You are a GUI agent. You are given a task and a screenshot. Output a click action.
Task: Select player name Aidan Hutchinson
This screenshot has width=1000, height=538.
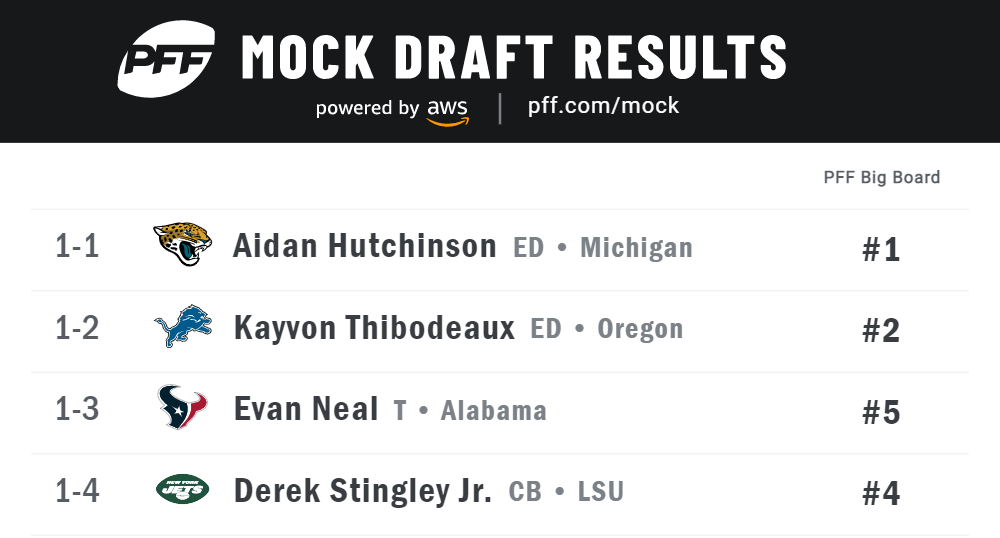364,246
